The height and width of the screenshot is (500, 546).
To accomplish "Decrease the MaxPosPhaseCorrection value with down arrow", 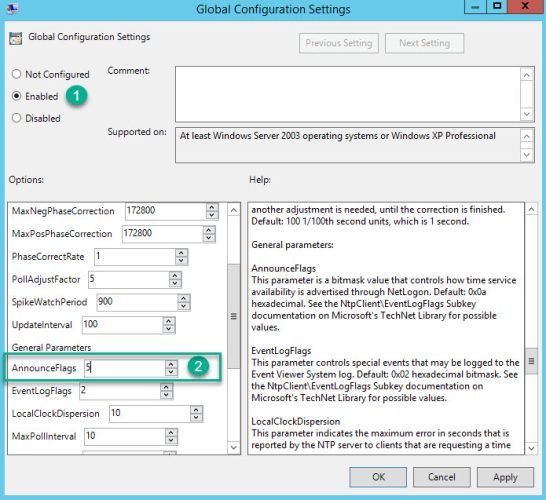I will pos(209,238).
